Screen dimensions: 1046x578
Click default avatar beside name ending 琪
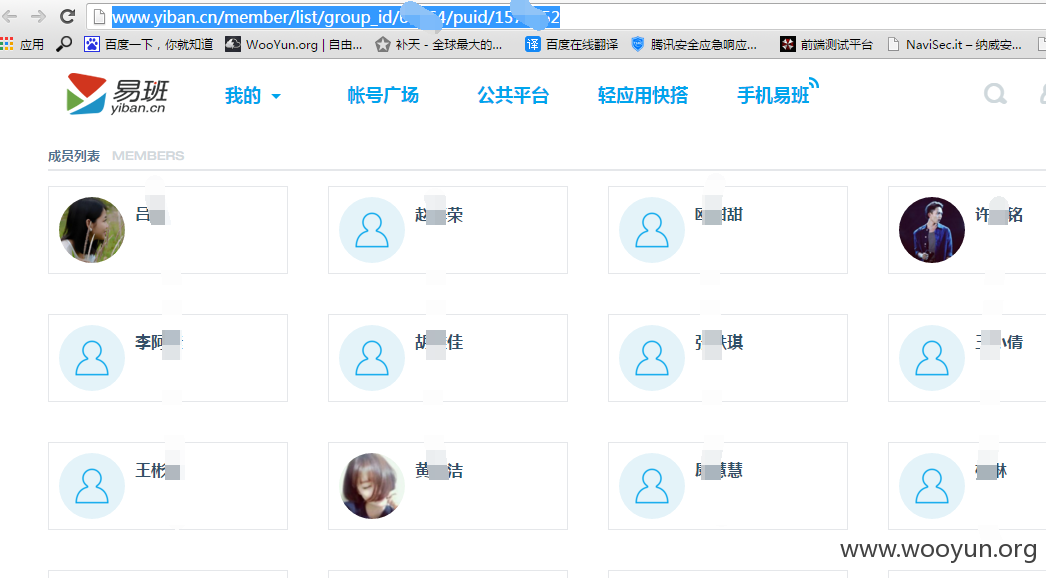coord(652,358)
